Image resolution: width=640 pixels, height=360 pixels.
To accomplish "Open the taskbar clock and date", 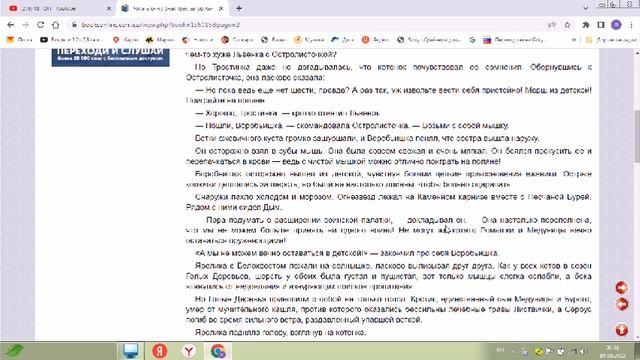I will pos(612,351).
